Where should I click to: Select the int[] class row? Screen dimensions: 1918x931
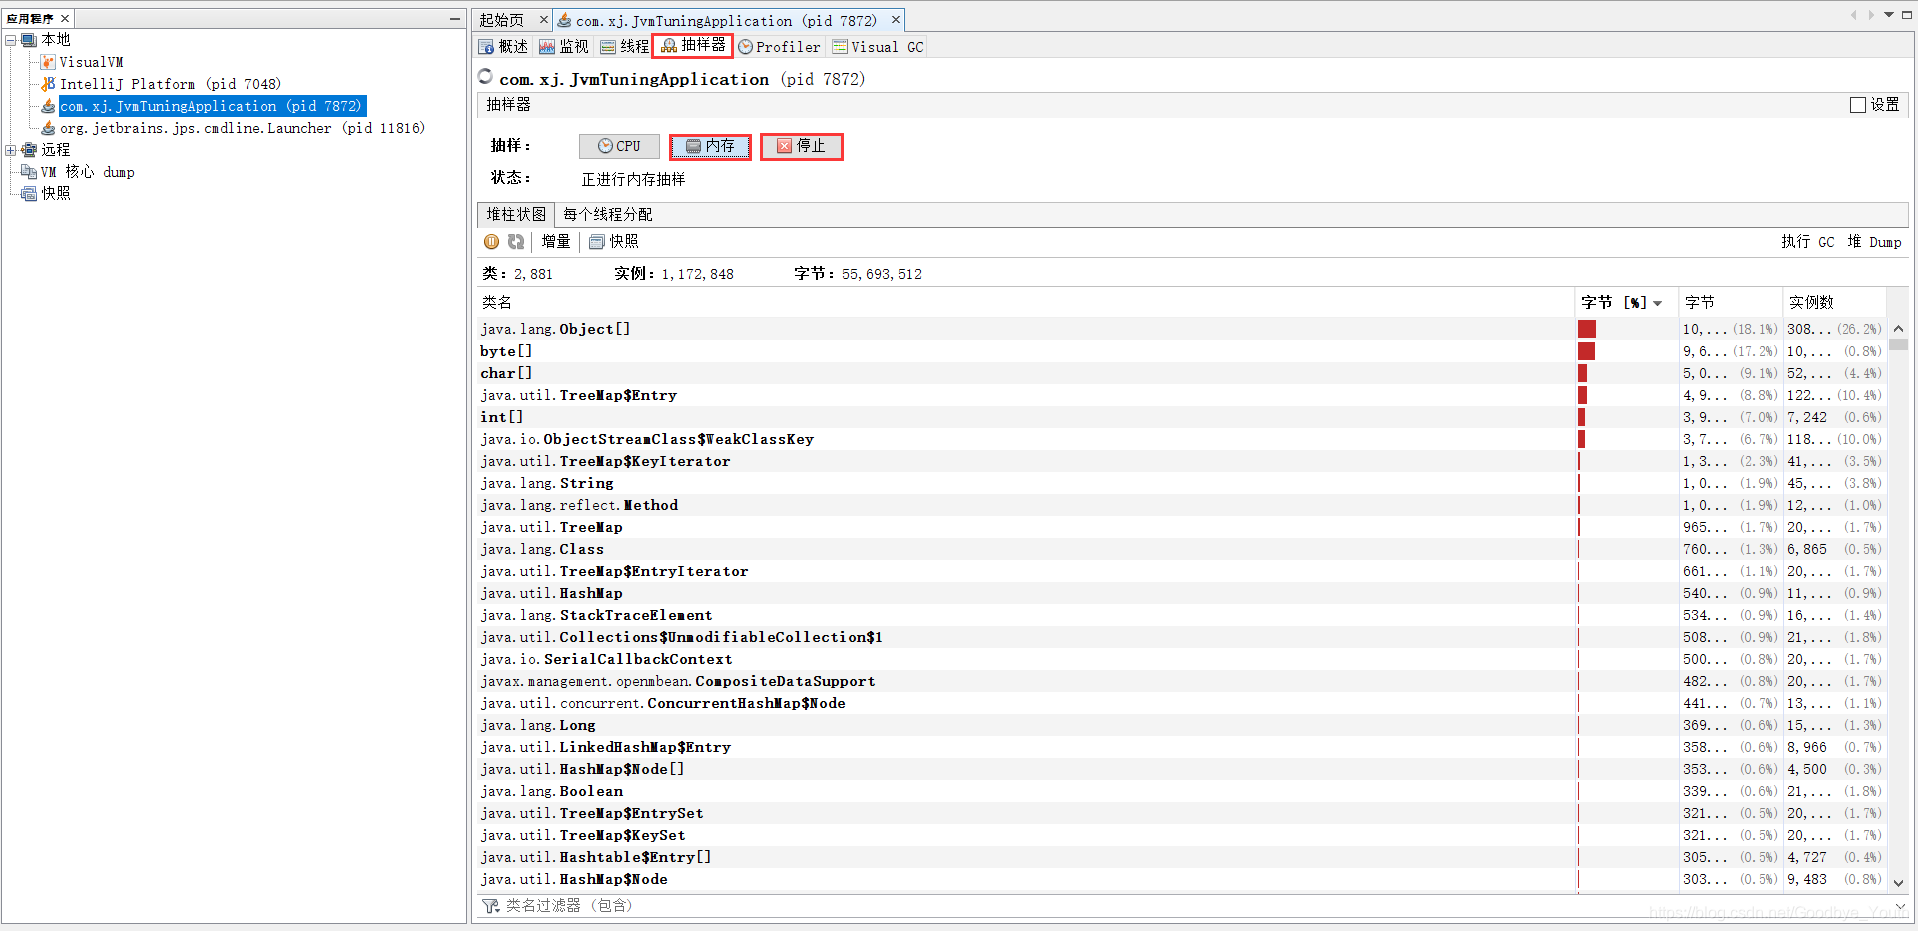1181,417
